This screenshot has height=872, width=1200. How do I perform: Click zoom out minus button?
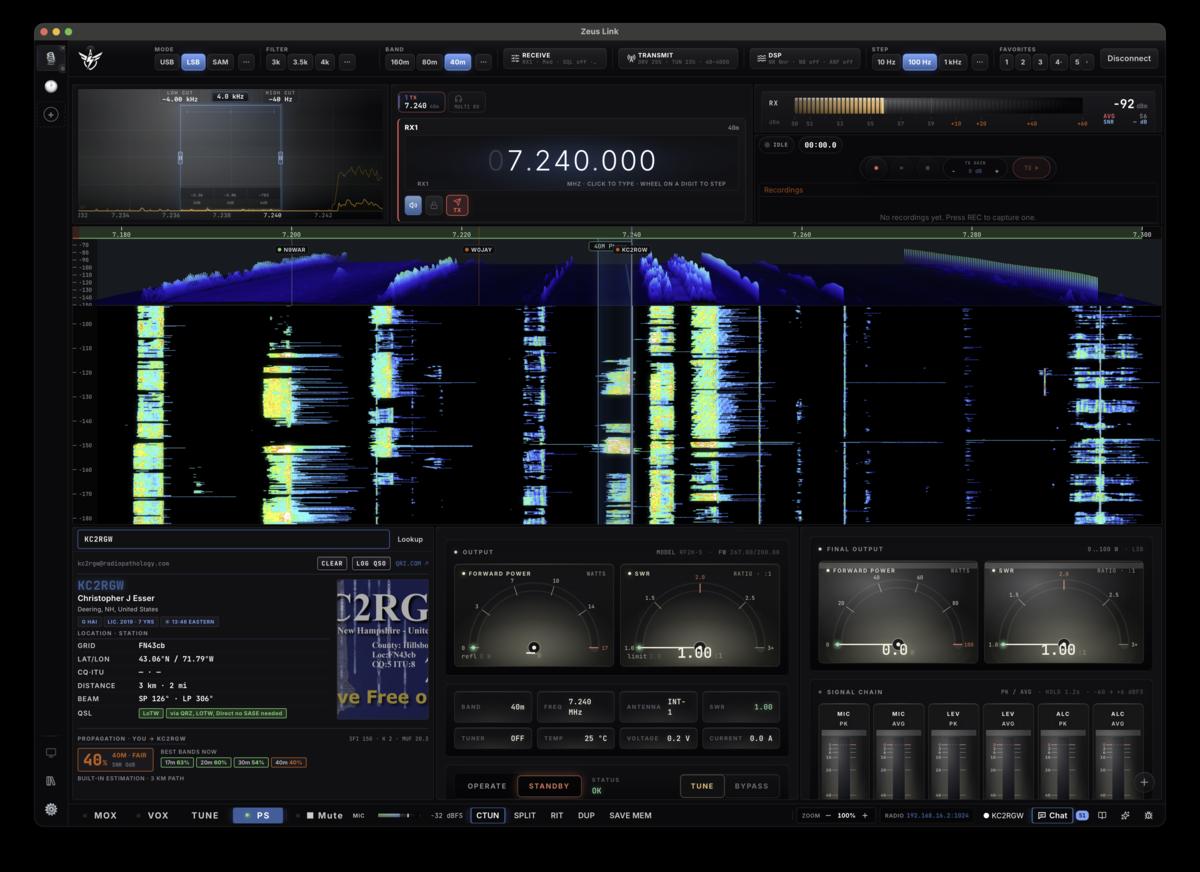(x=828, y=815)
